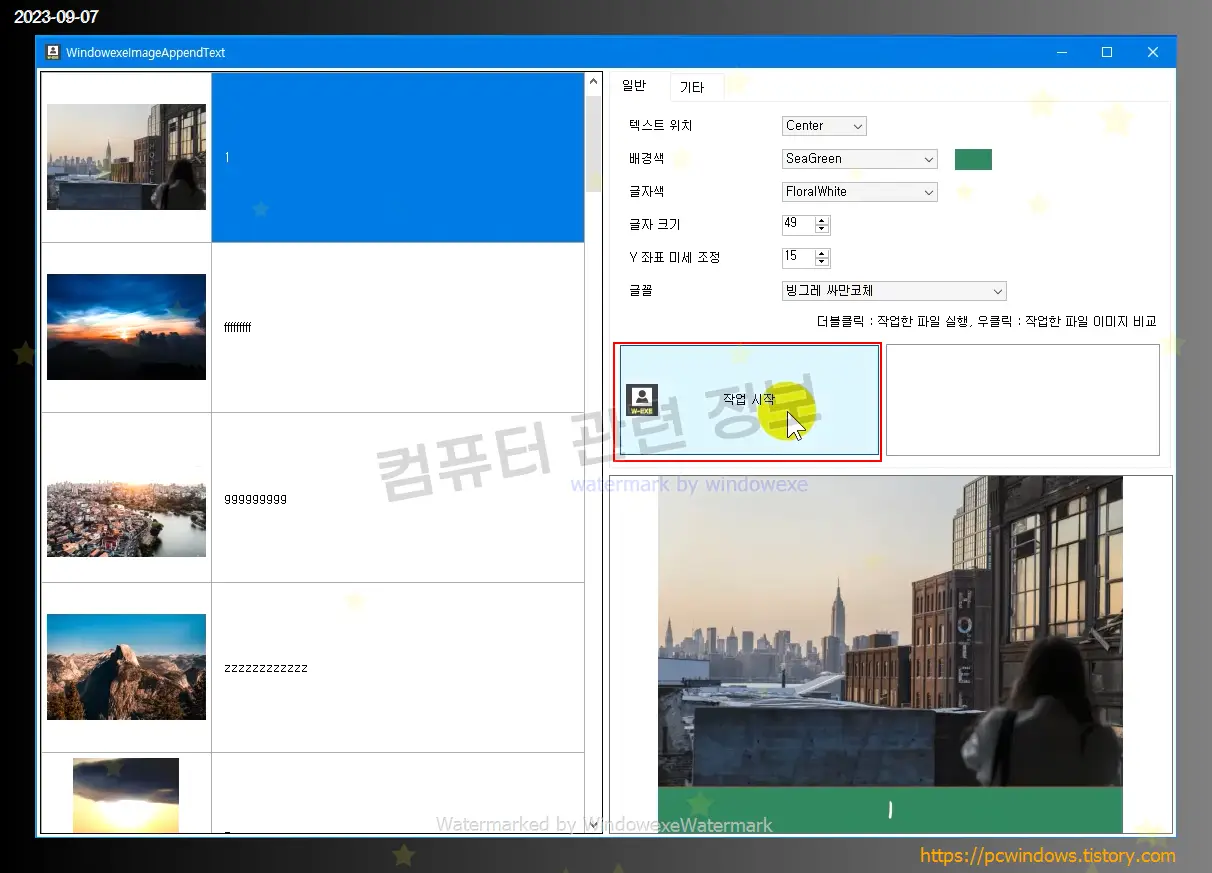1212x873 pixels.
Task: Click the empty results list box
Action: (1022, 400)
